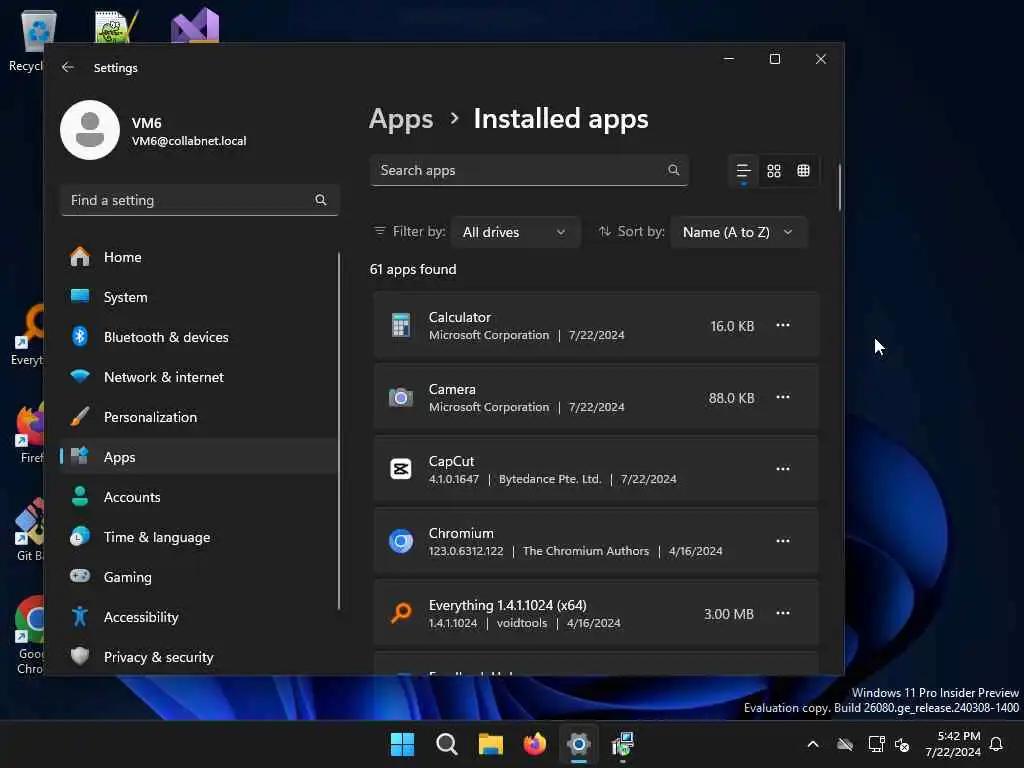Focus the Find a setting field

click(199, 200)
